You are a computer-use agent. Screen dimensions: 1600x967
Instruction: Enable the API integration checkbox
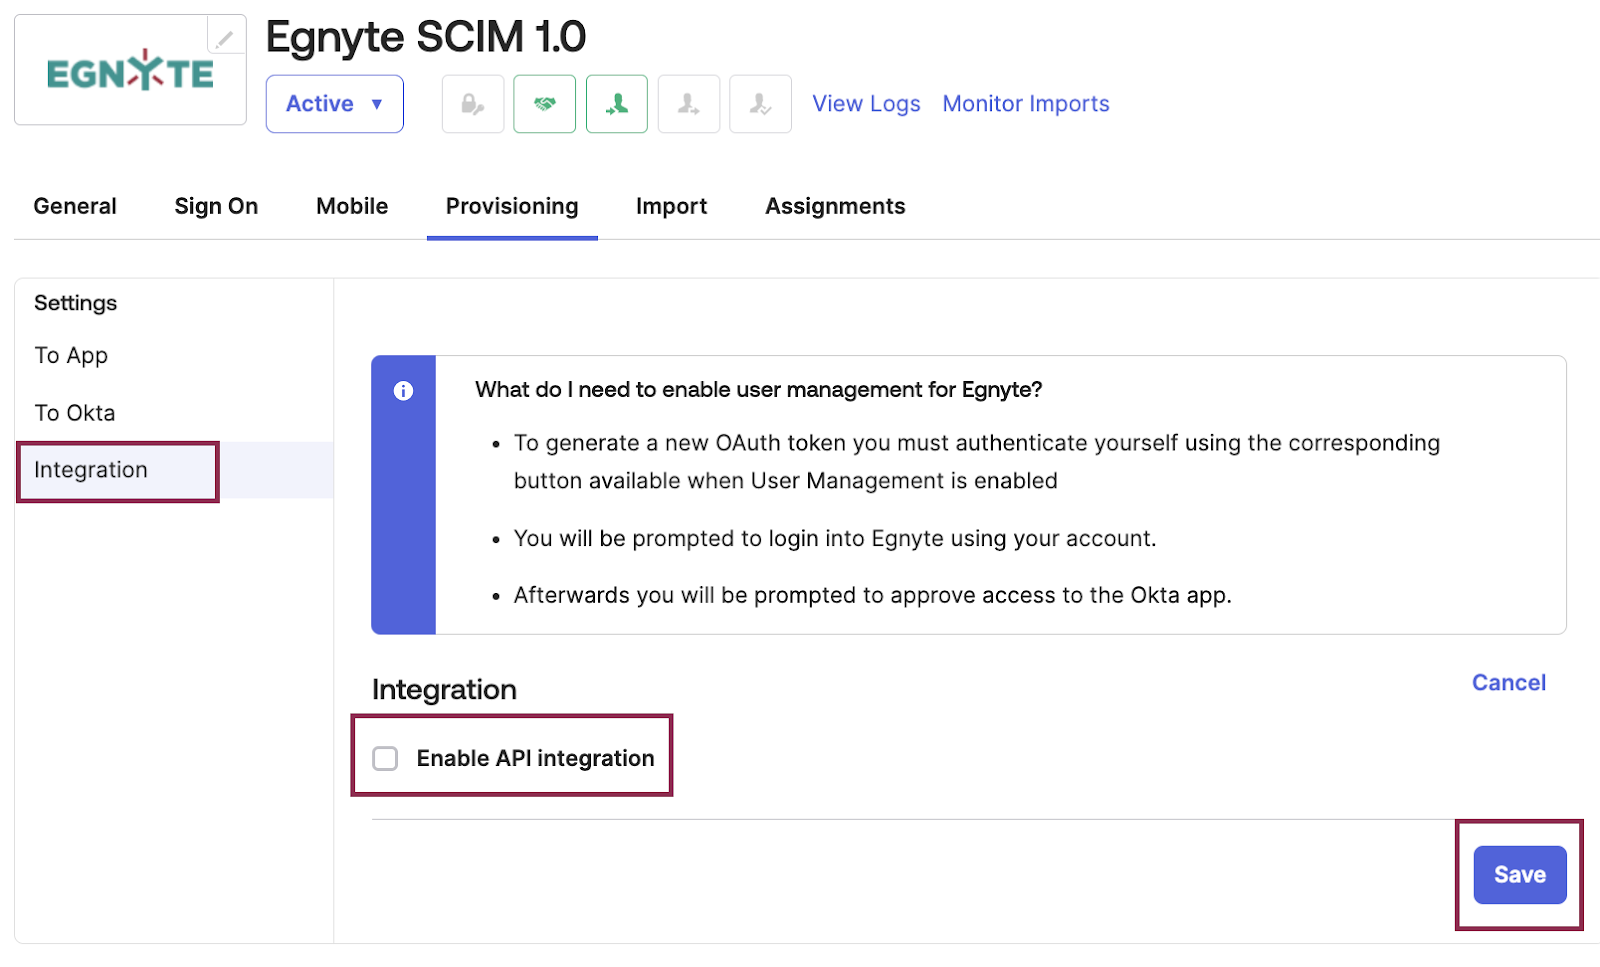(x=385, y=758)
